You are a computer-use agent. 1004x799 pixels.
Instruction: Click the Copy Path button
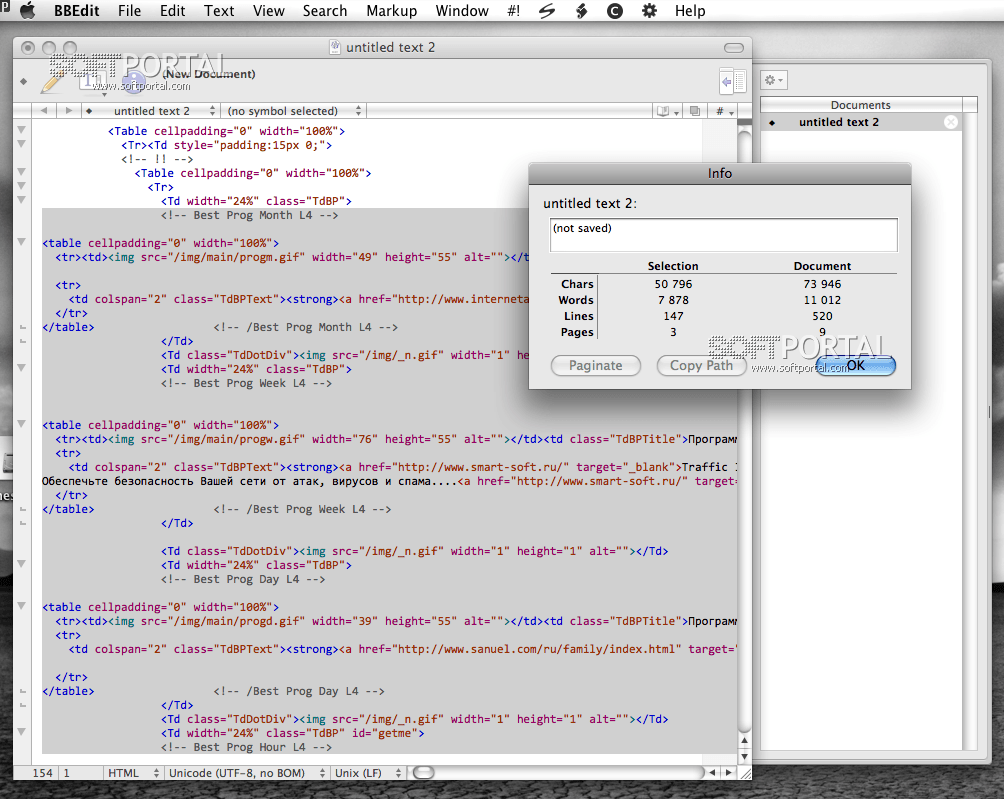(701, 366)
